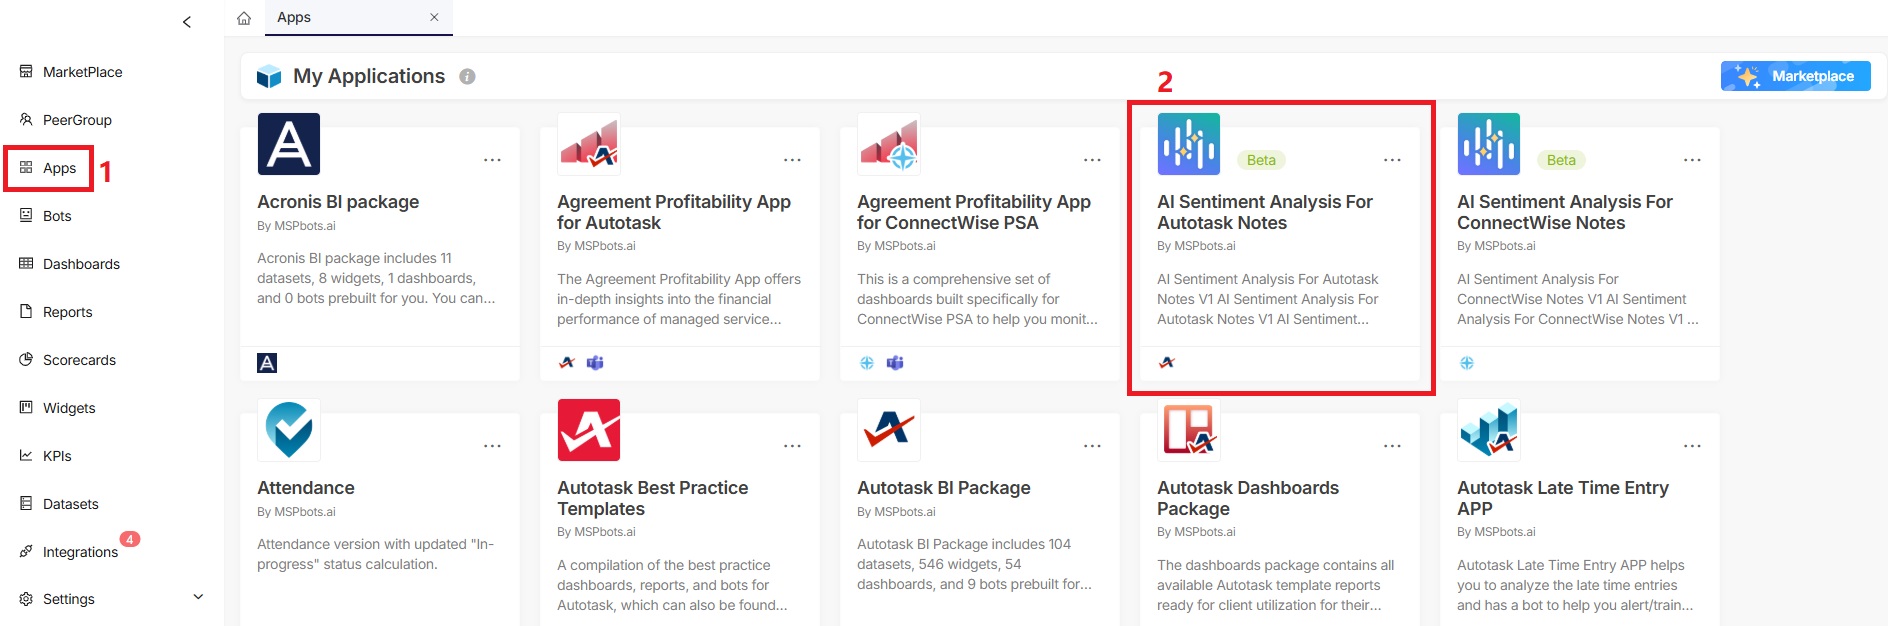Image resolution: width=1888 pixels, height=626 pixels.
Task: Open the Bots section in the sidebar
Action: pos(57,215)
